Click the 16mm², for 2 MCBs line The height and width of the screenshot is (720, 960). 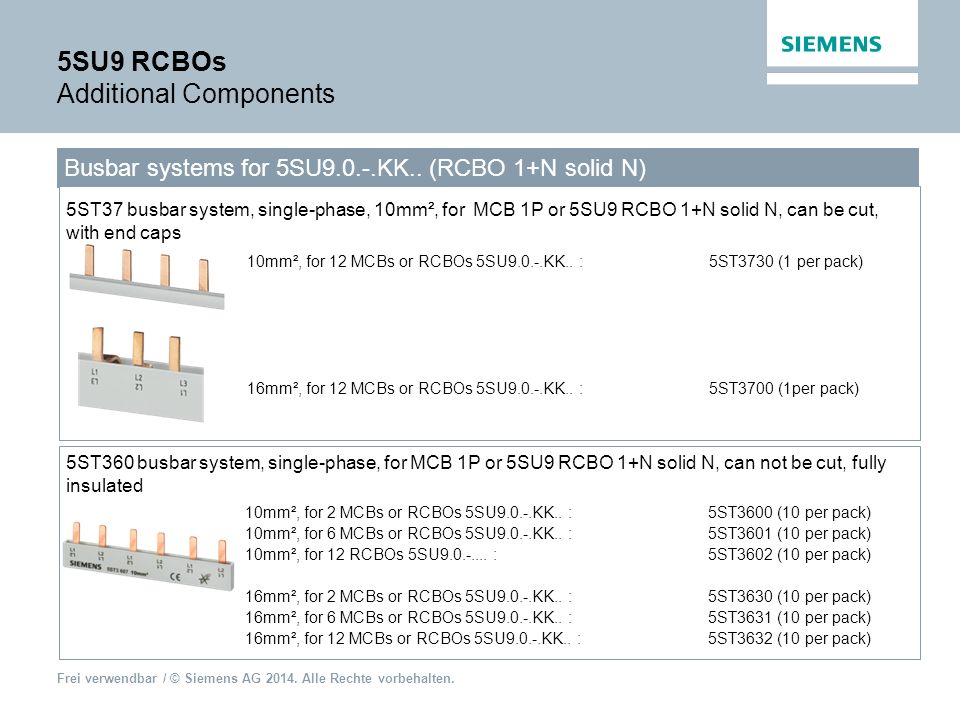click(408, 596)
